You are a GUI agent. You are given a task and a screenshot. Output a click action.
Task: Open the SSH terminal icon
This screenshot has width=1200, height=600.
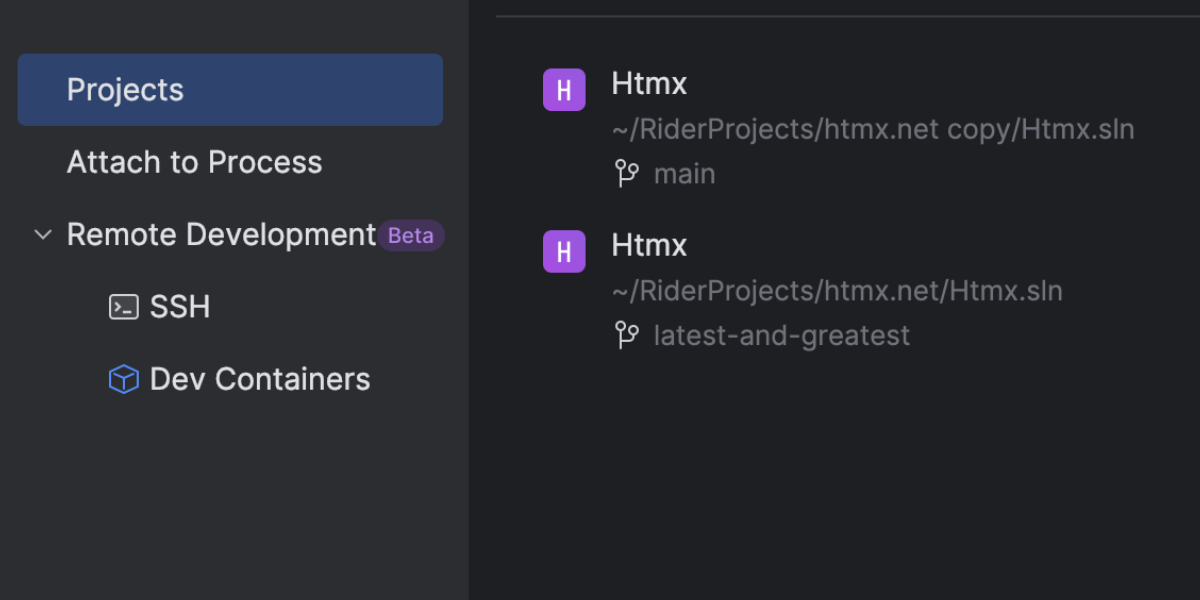123,307
